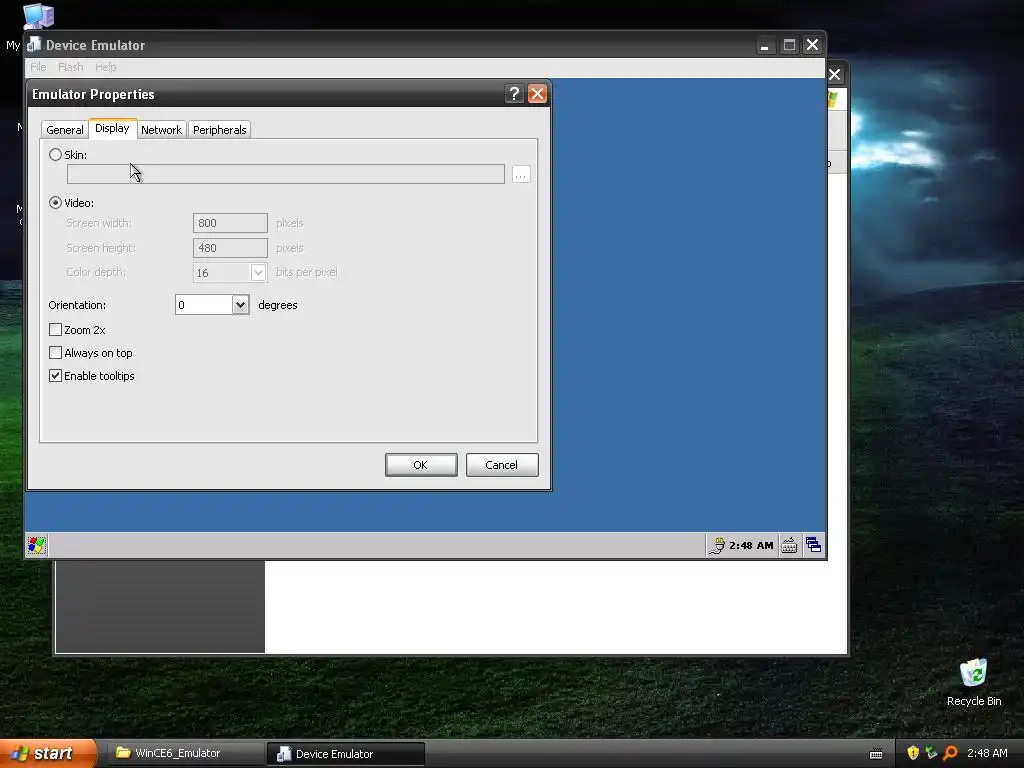
Task: Click the Skin file path field
Action: [285, 174]
